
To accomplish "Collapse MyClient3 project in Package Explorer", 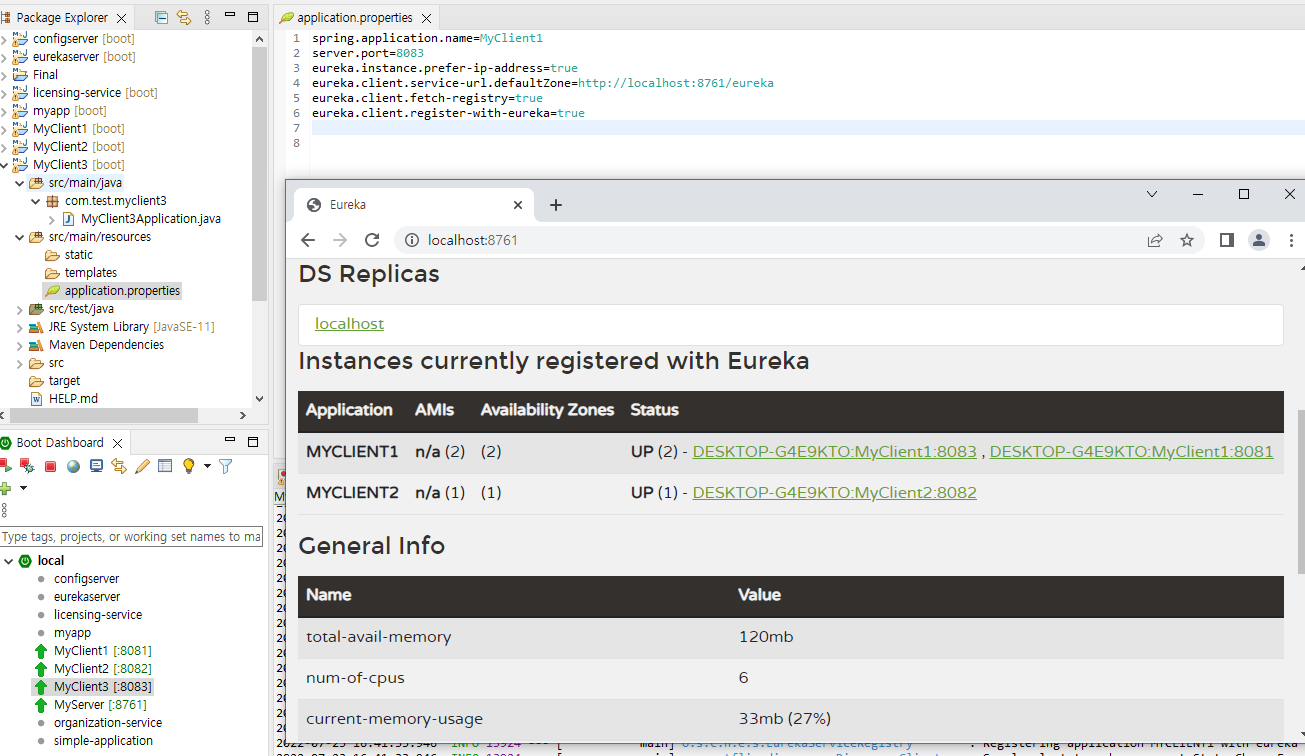I will (x=4, y=165).
